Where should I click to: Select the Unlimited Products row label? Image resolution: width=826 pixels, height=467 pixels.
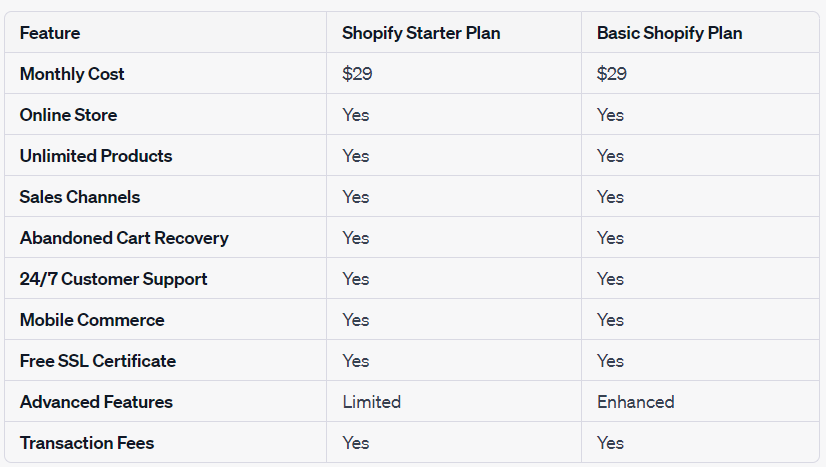(x=96, y=156)
